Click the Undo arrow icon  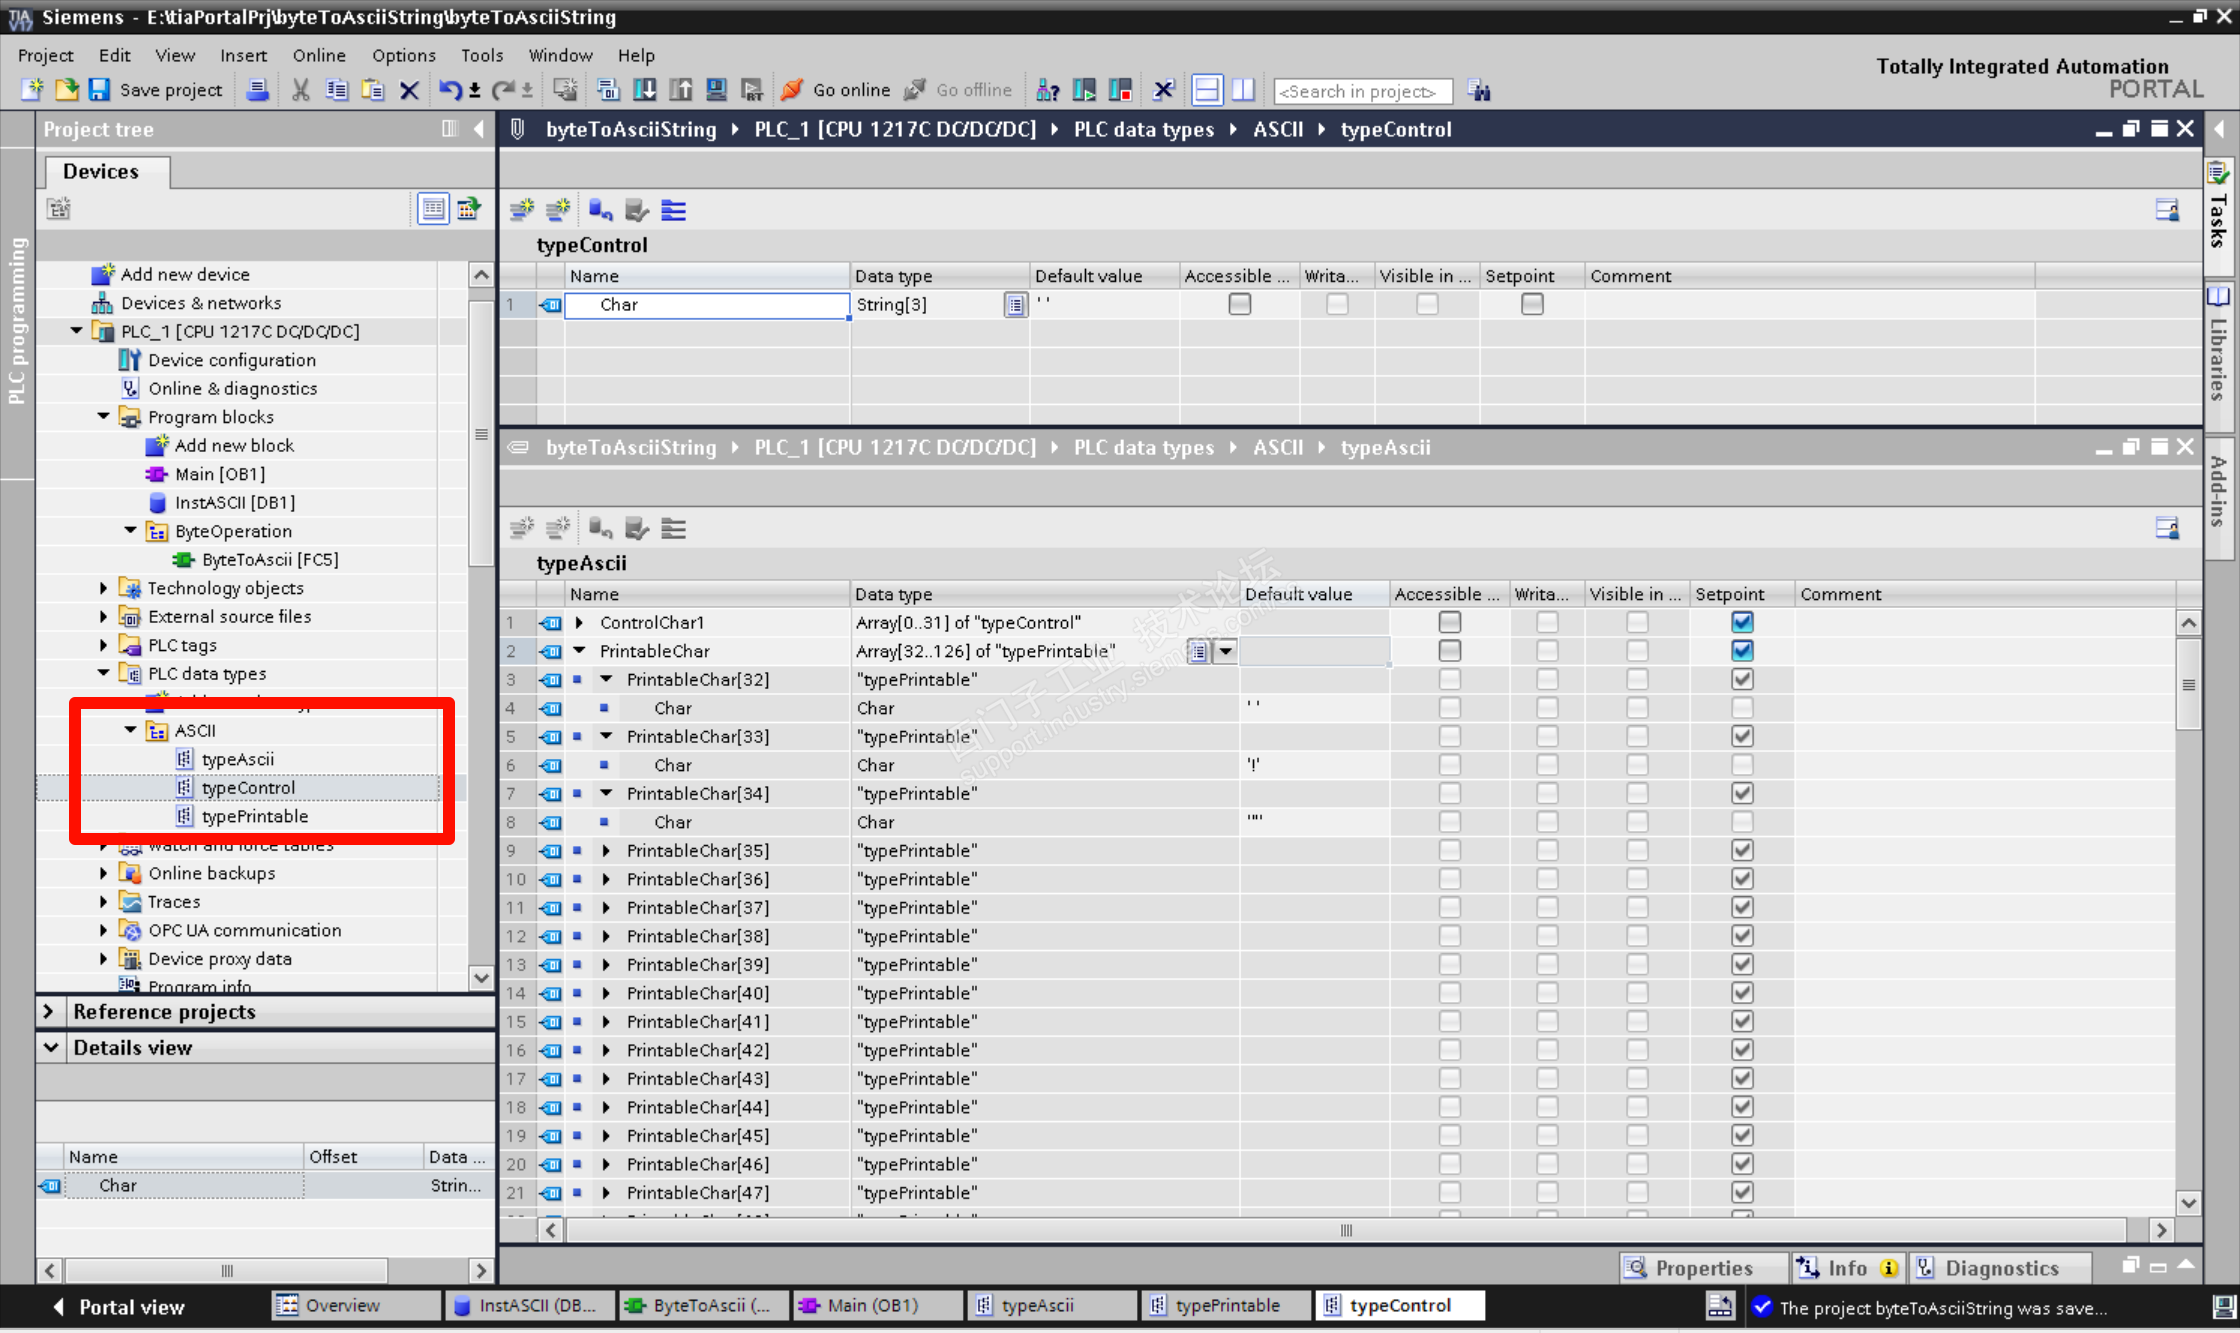(449, 90)
